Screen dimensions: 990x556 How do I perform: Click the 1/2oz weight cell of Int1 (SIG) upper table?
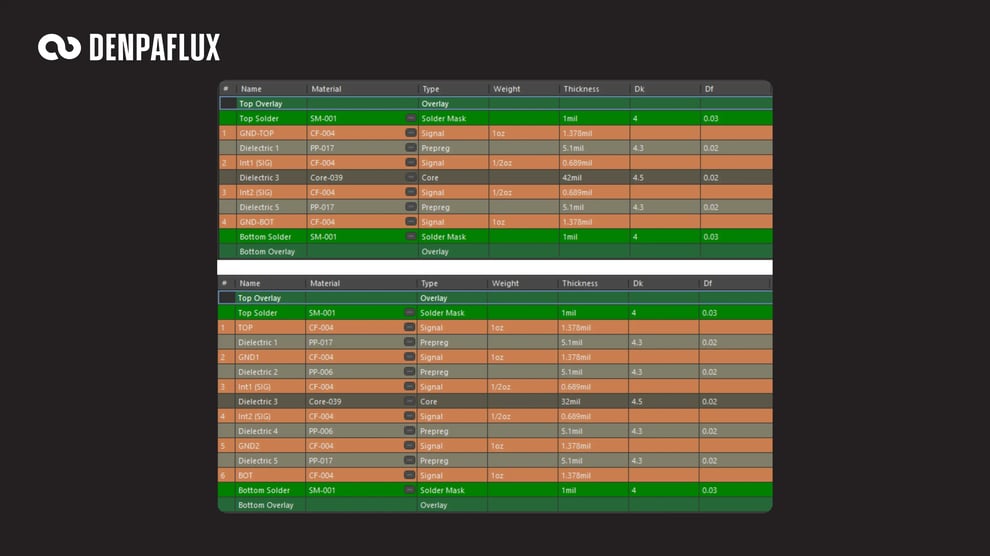[x=523, y=163]
